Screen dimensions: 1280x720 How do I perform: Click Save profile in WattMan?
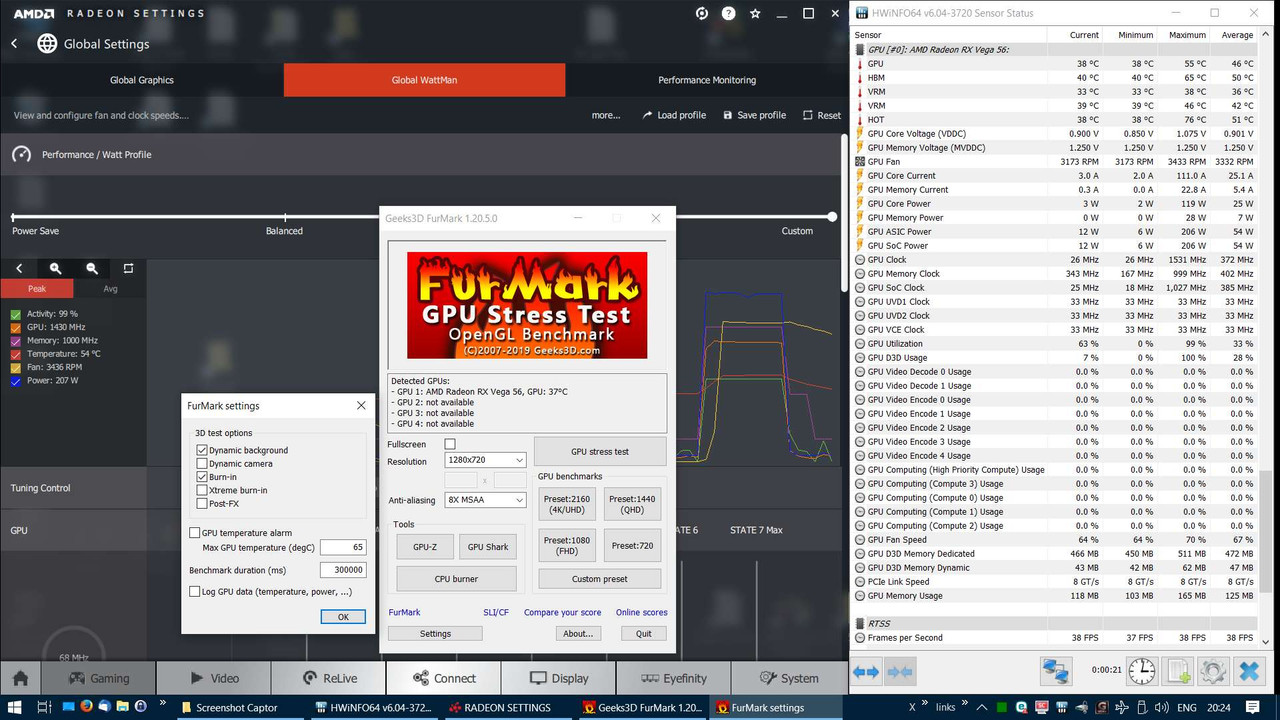click(x=755, y=115)
